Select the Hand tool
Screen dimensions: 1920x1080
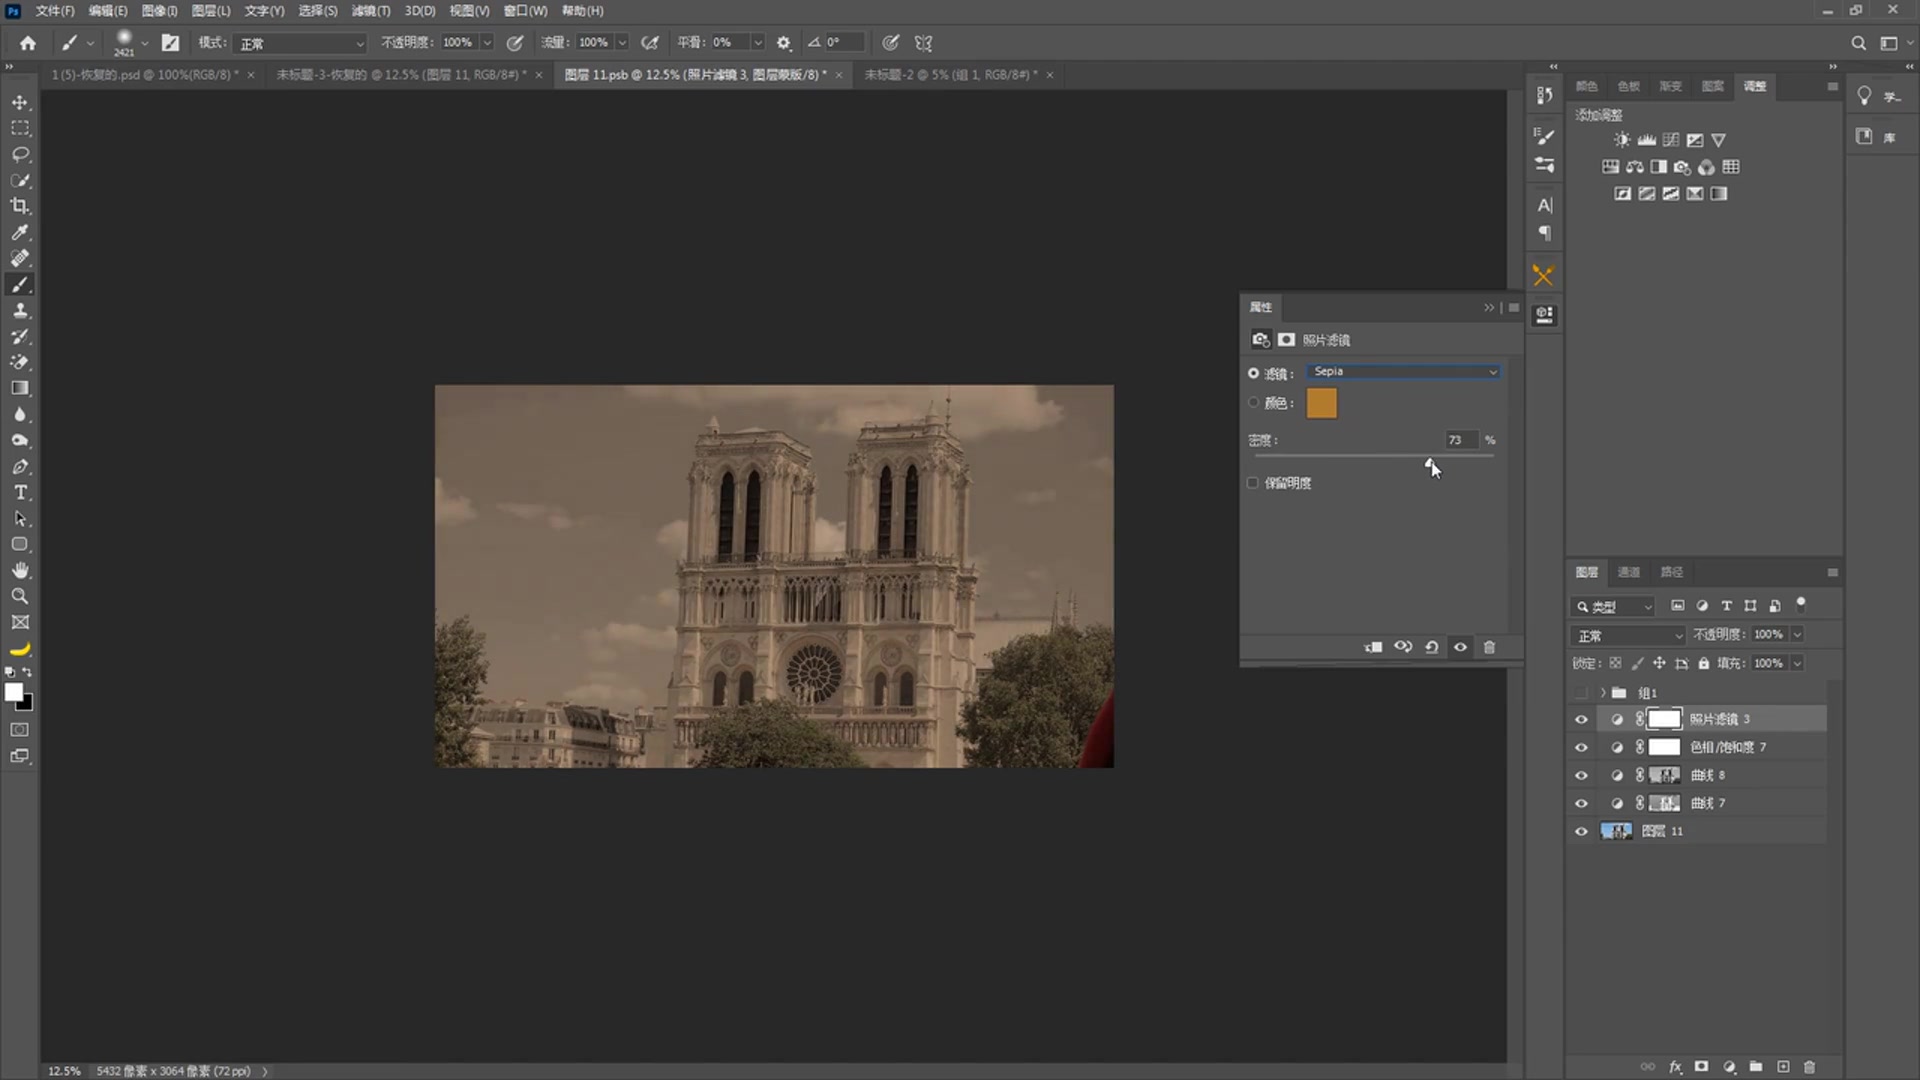pos(20,570)
